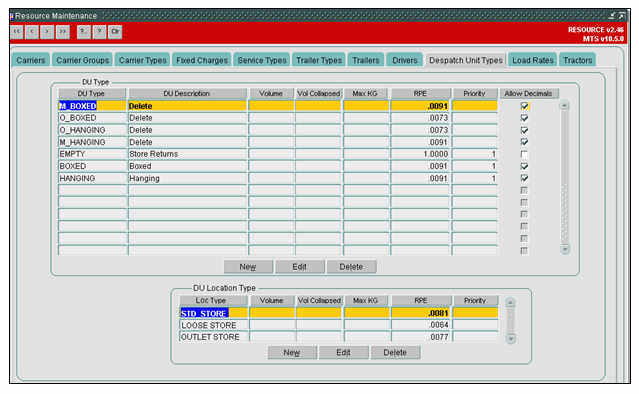
Task: Toggle Allow Decimals for HANGING row
Action: click(524, 178)
